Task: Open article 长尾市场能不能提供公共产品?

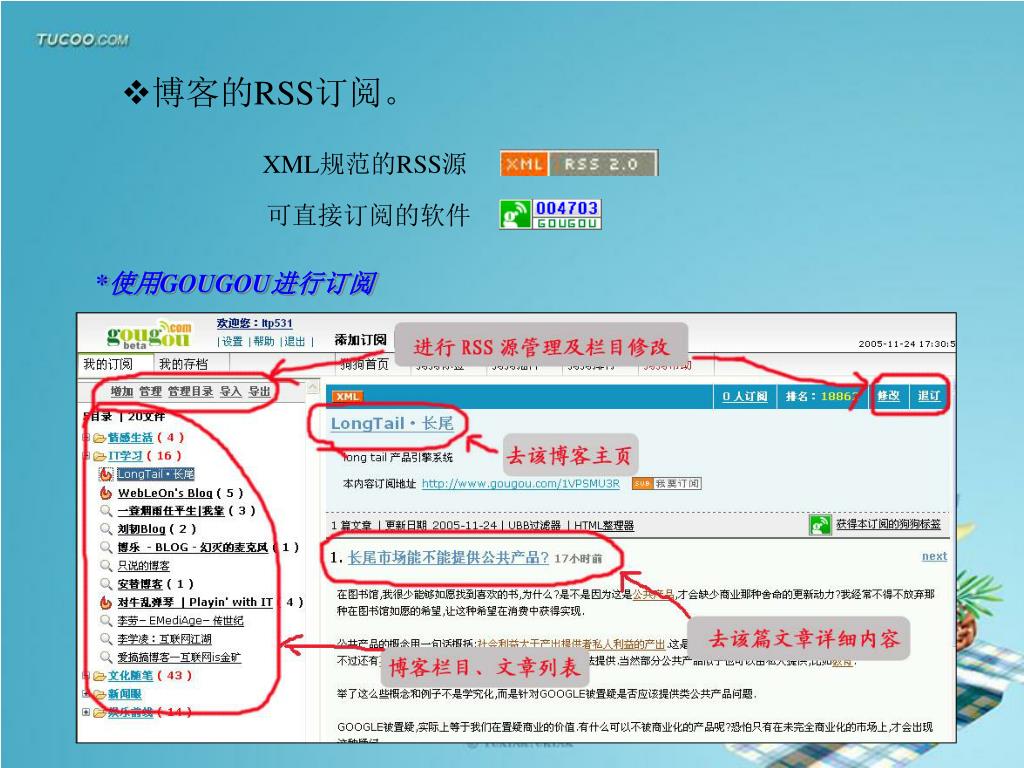Action: [x=448, y=558]
